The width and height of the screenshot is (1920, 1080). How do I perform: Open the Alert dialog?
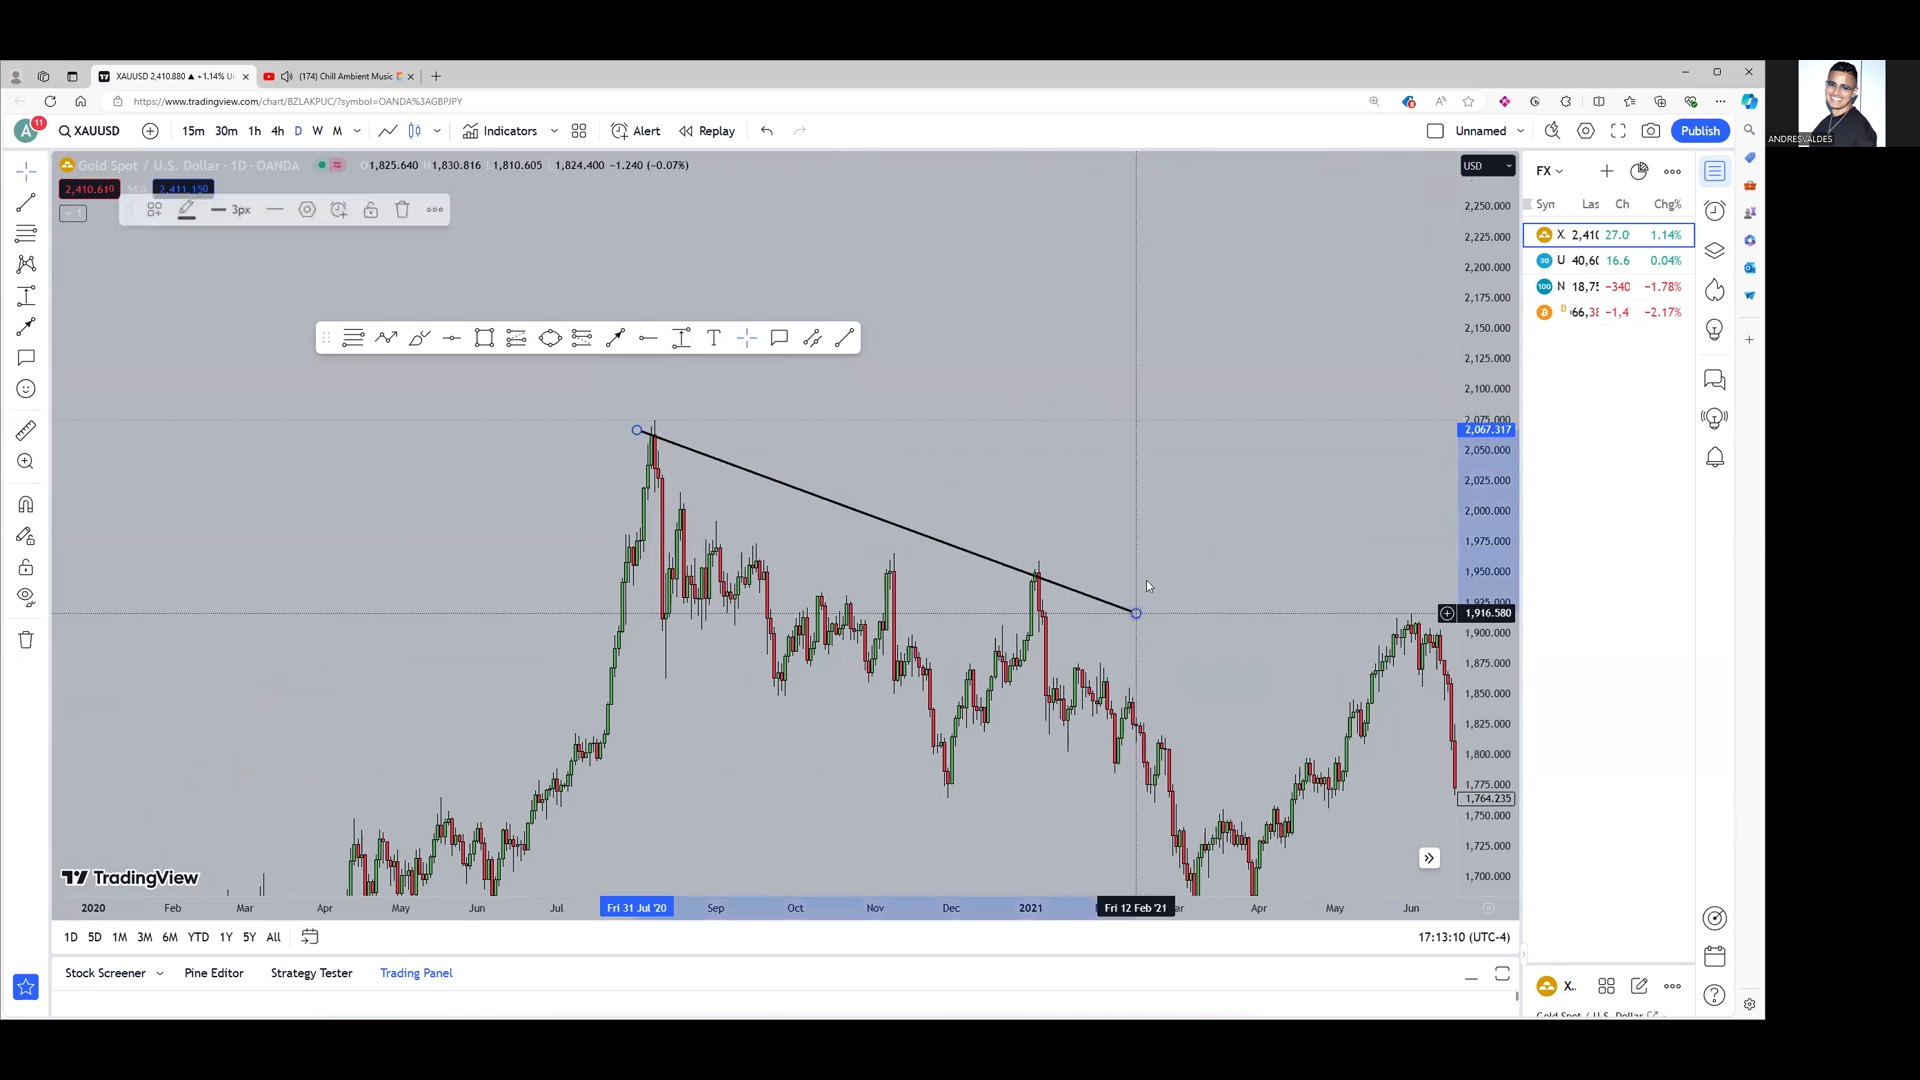coord(636,131)
